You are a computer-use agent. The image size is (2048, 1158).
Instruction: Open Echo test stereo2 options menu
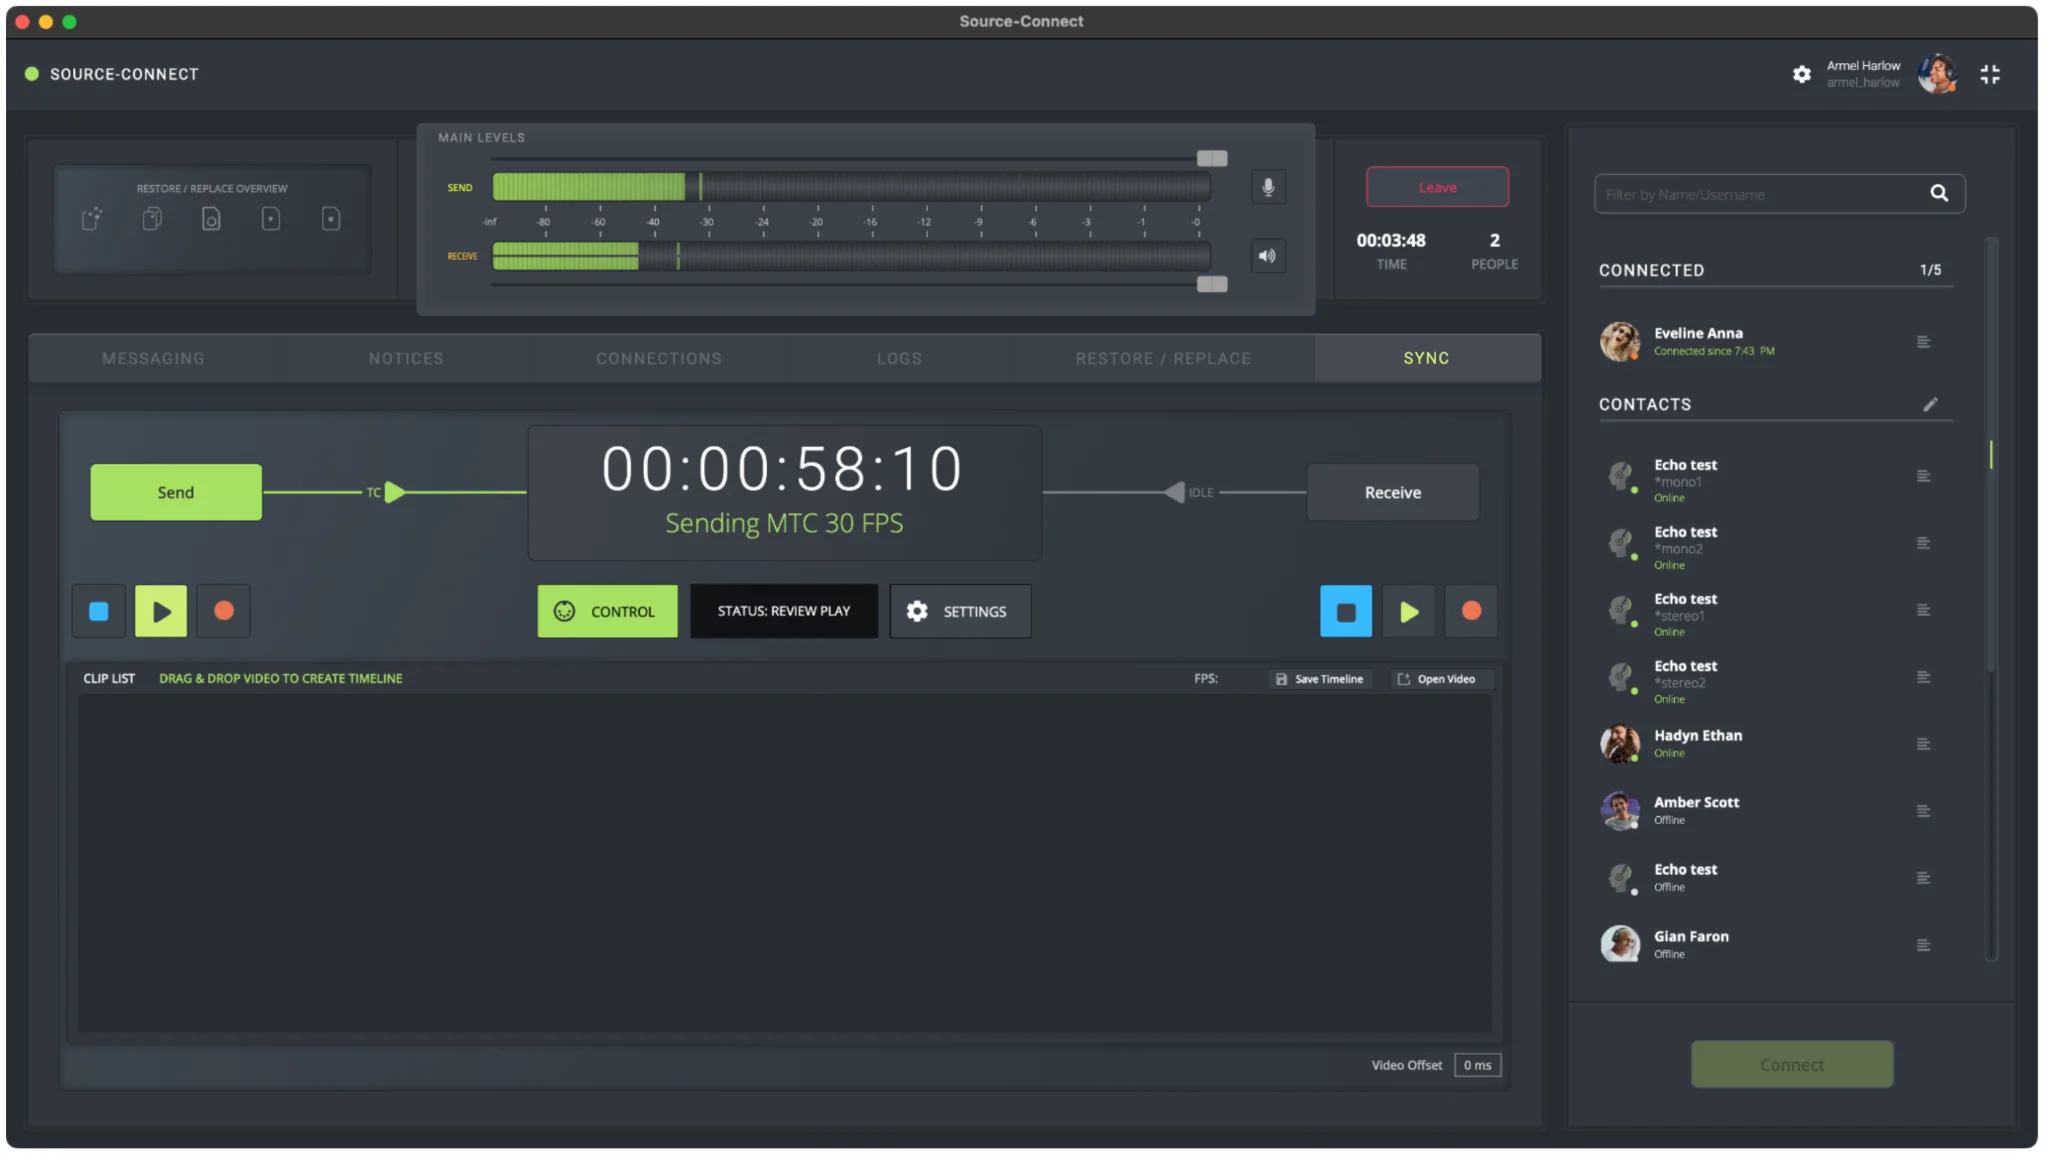click(1923, 677)
